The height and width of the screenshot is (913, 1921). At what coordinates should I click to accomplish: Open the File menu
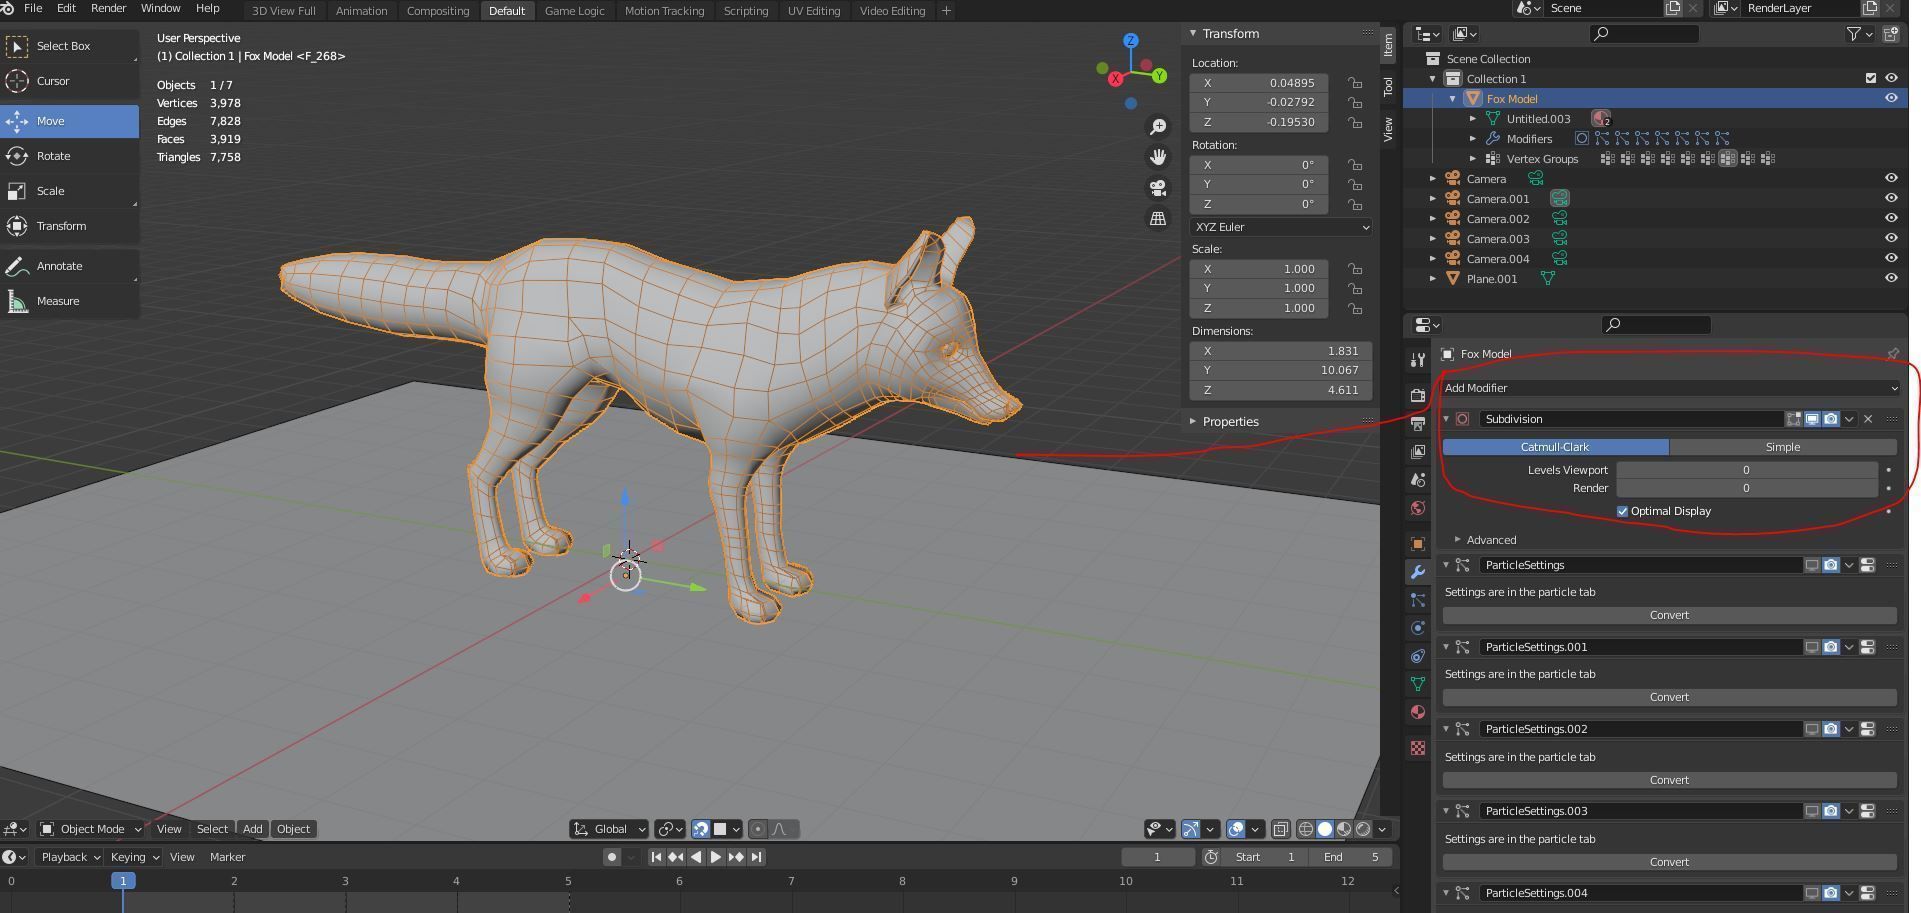(x=33, y=8)
